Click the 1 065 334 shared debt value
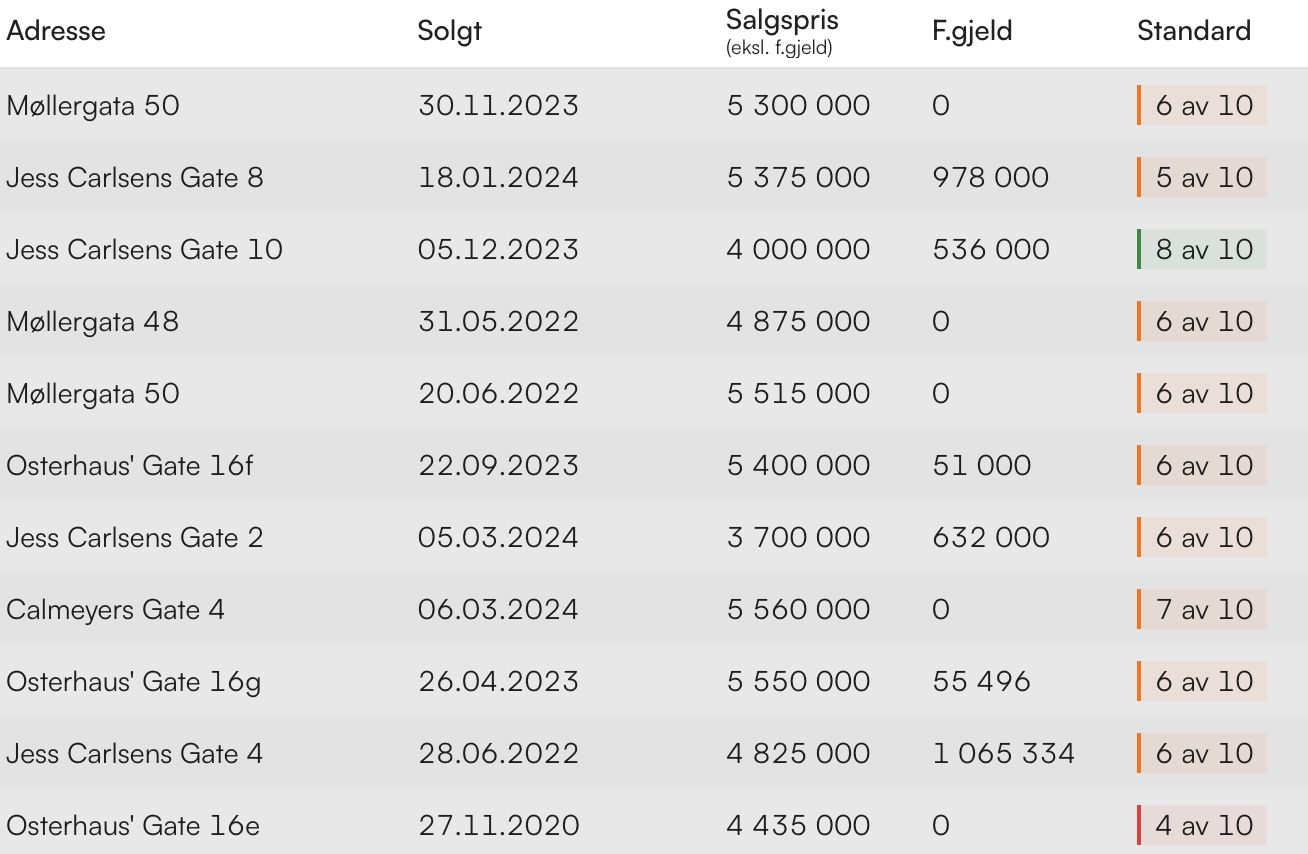This screenshot has height=854, width=1308. 1003,754
